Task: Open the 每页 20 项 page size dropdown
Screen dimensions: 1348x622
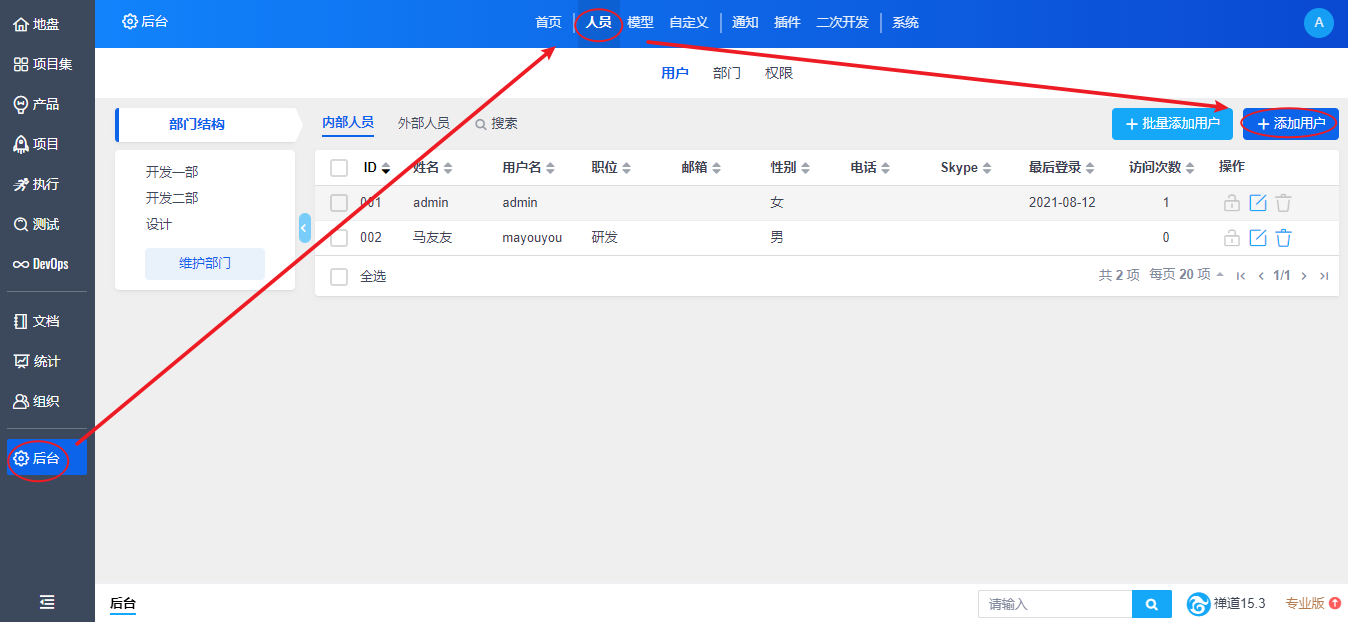Action: point(1186,275)
